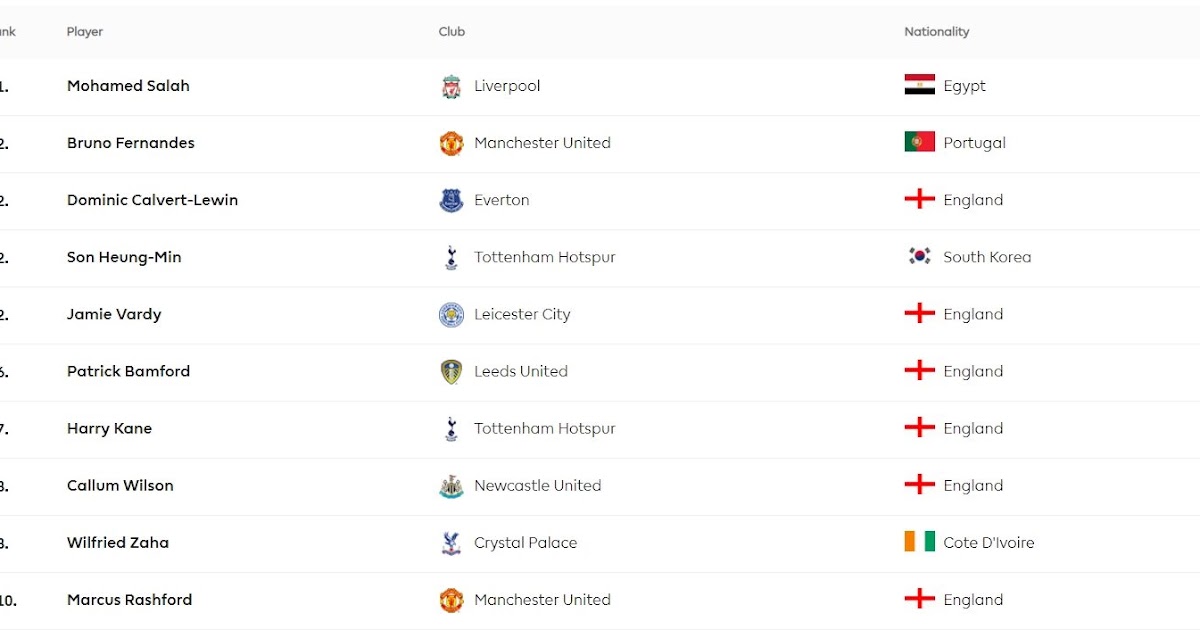The image size is (1200, 630).
Task: Click the South Korea flag icon
Action: pos(919,257)
